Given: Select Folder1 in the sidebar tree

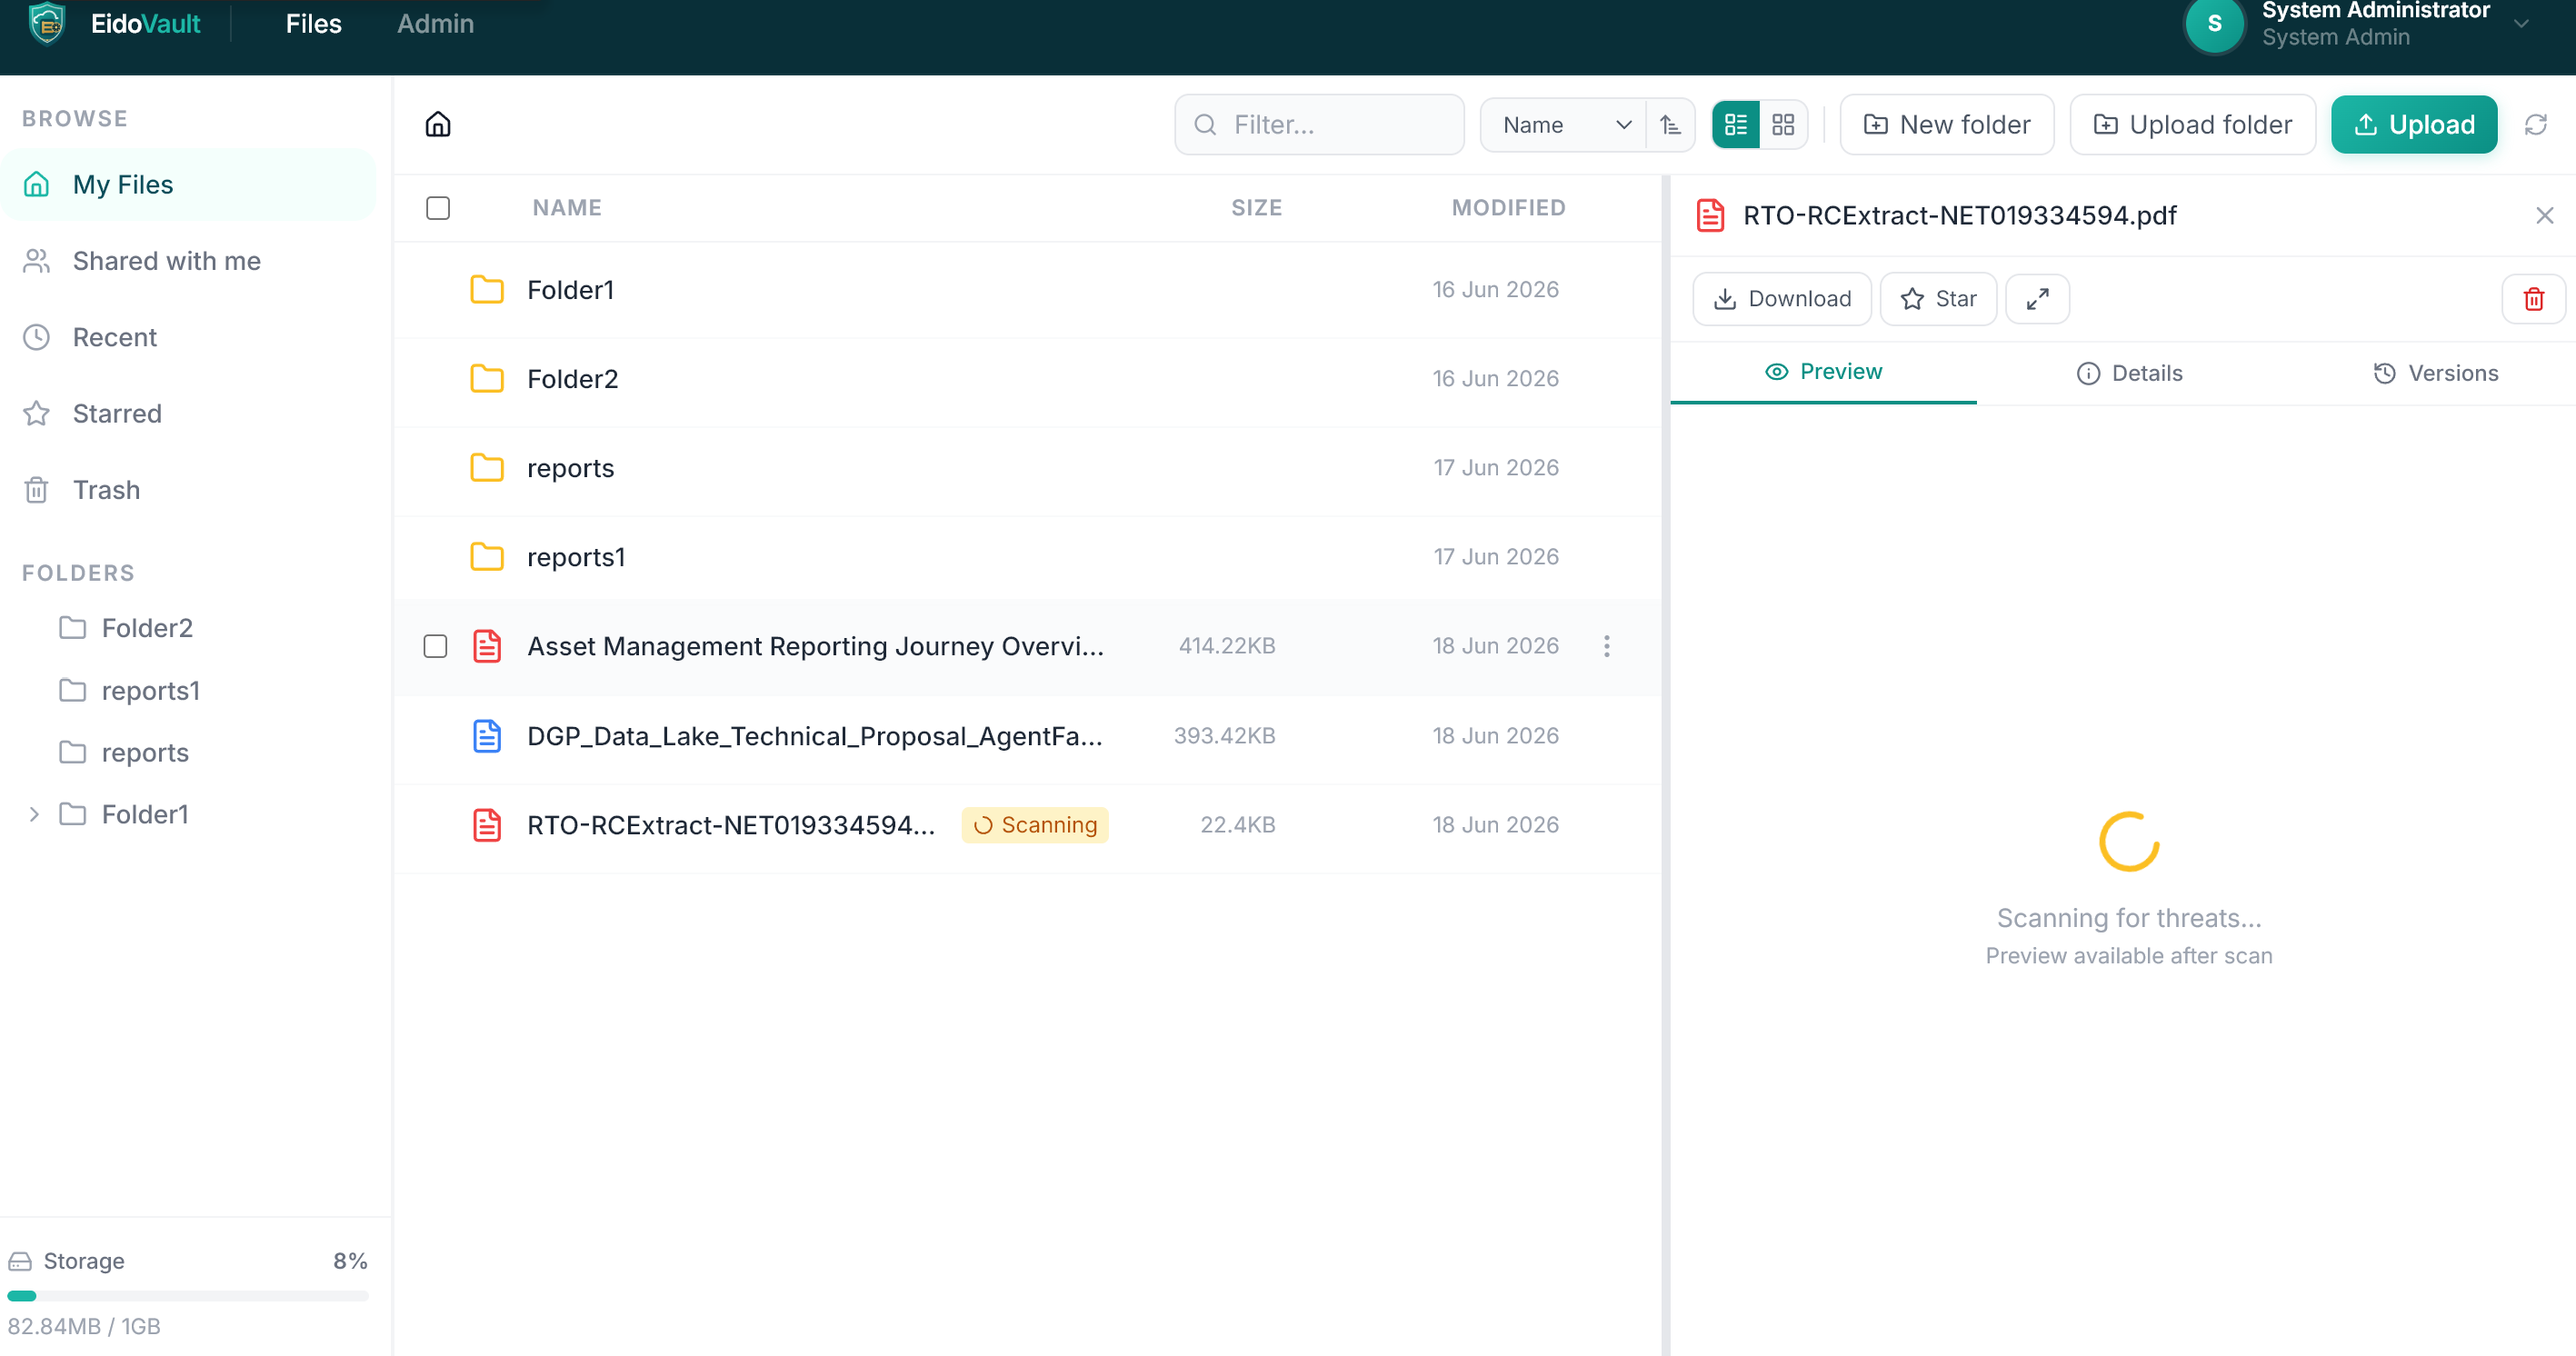Looking at the screenshot, I should (144, 814).
